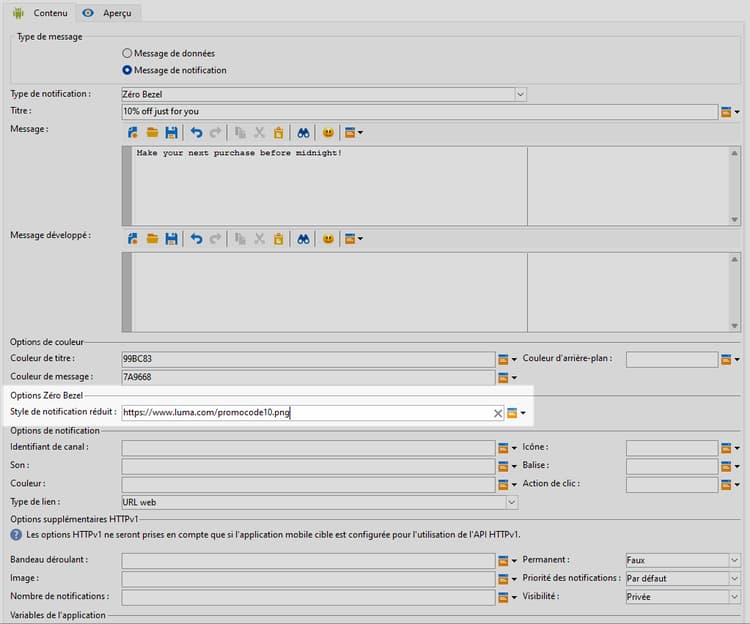Open personalization menu for Identifiant de canal
The image size is (750, 624).
[507, 448]
